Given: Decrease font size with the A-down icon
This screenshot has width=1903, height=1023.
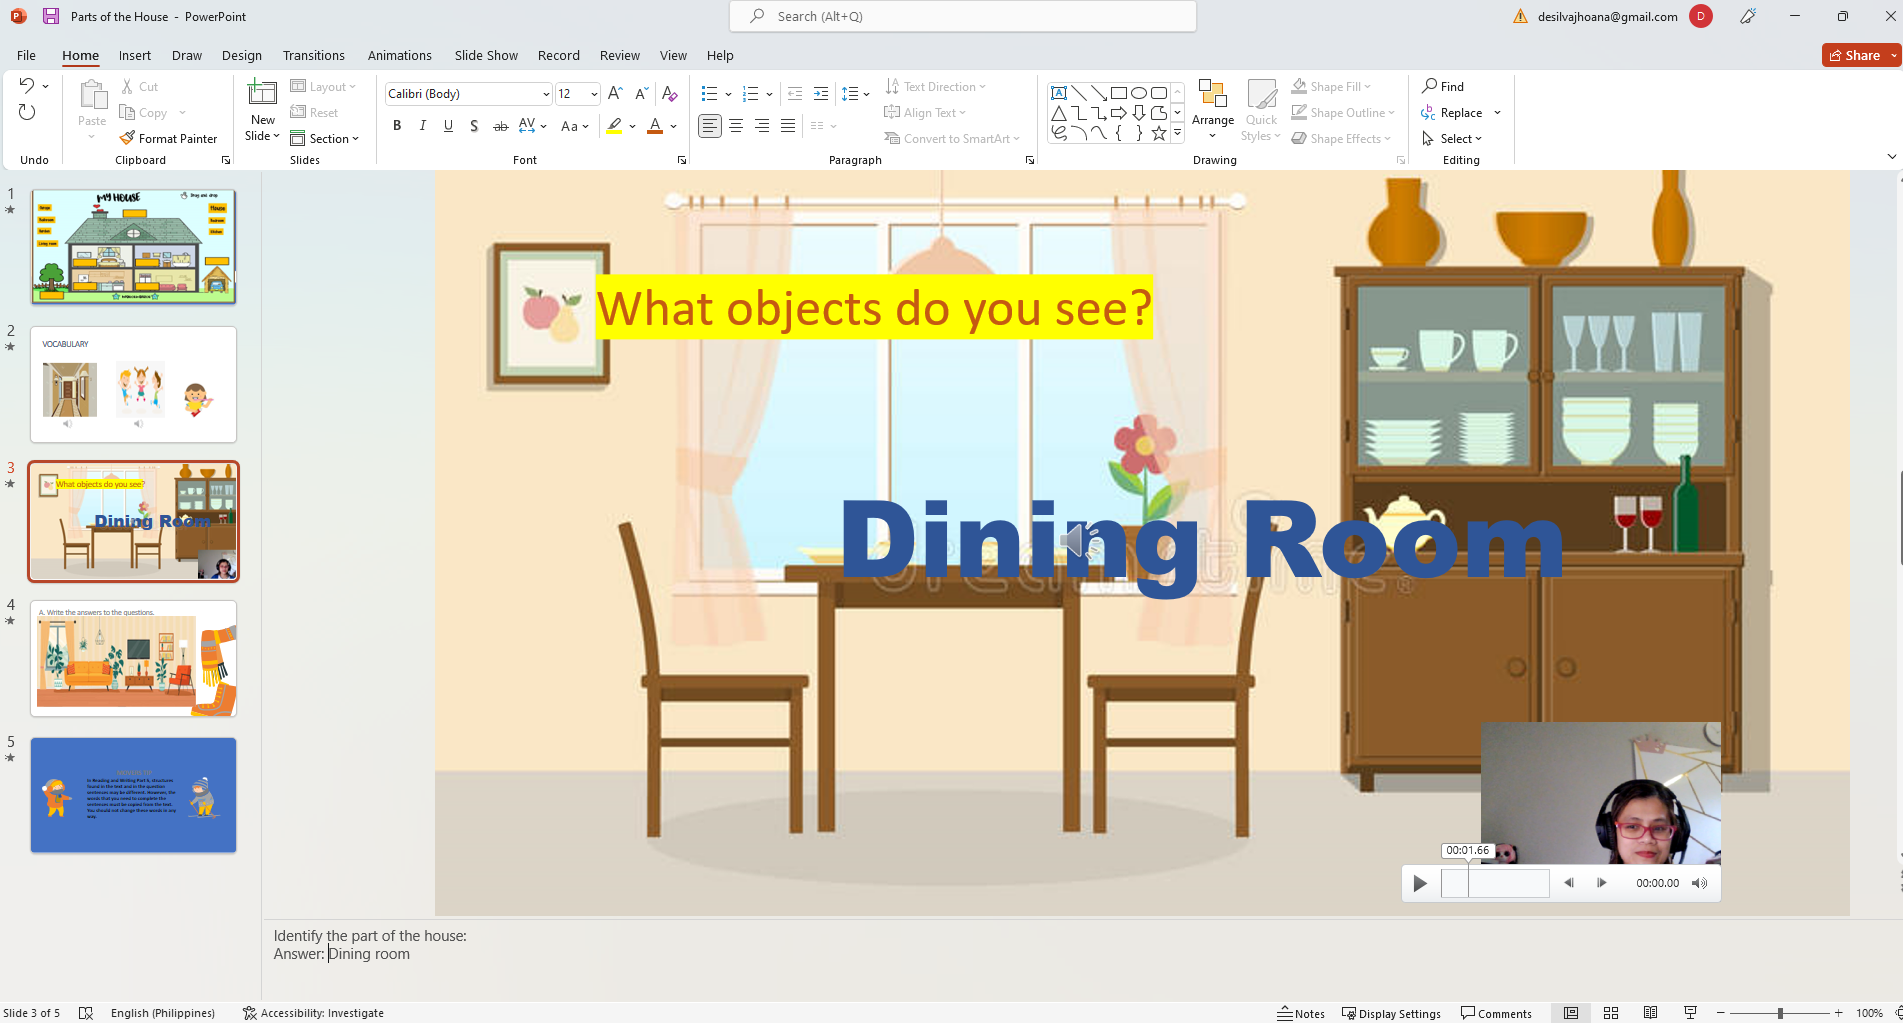Looking at the screenshot, I should pos(642,93).
